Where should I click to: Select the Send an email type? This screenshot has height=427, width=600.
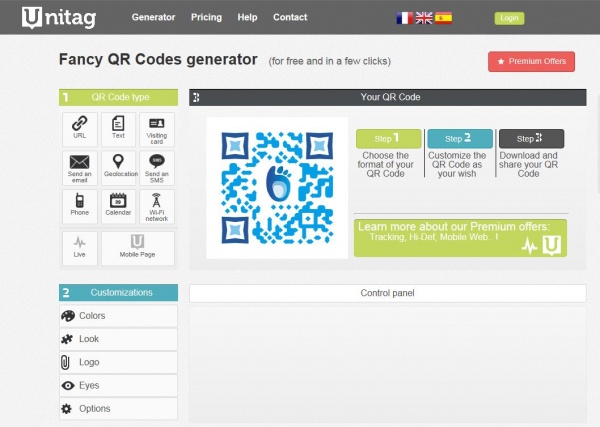[80, 168]
